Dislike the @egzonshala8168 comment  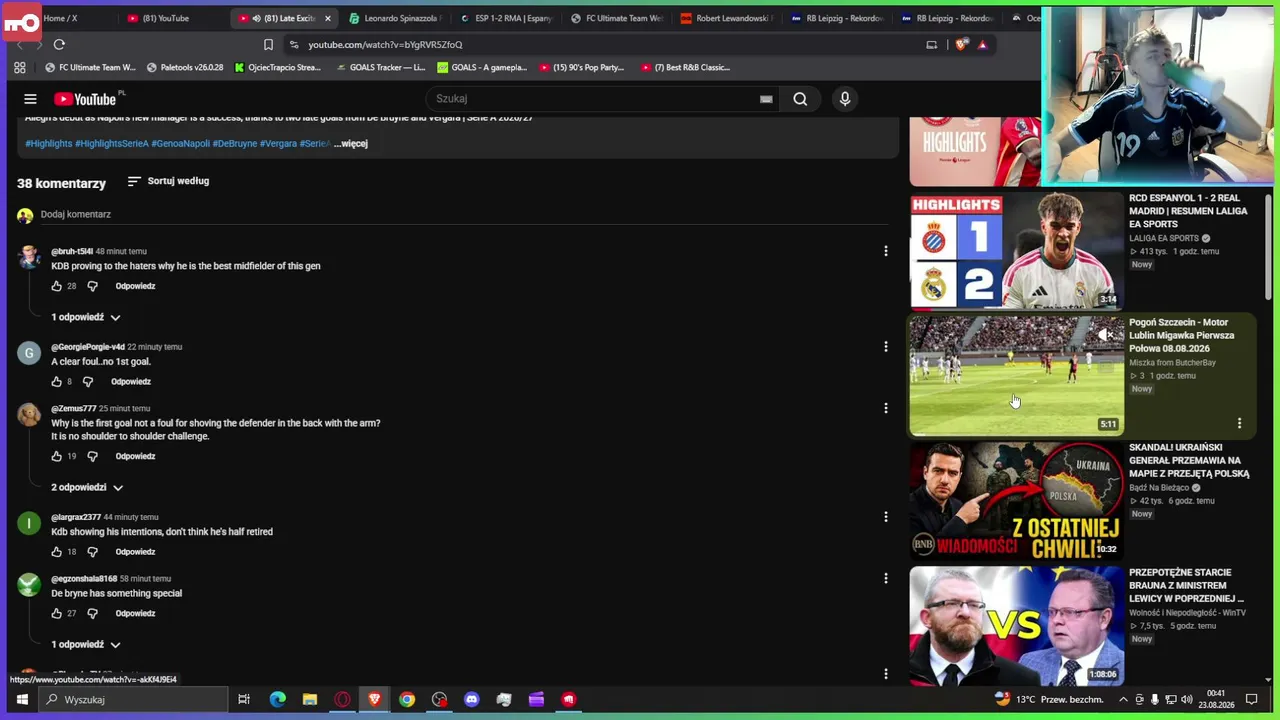[92, 613]
